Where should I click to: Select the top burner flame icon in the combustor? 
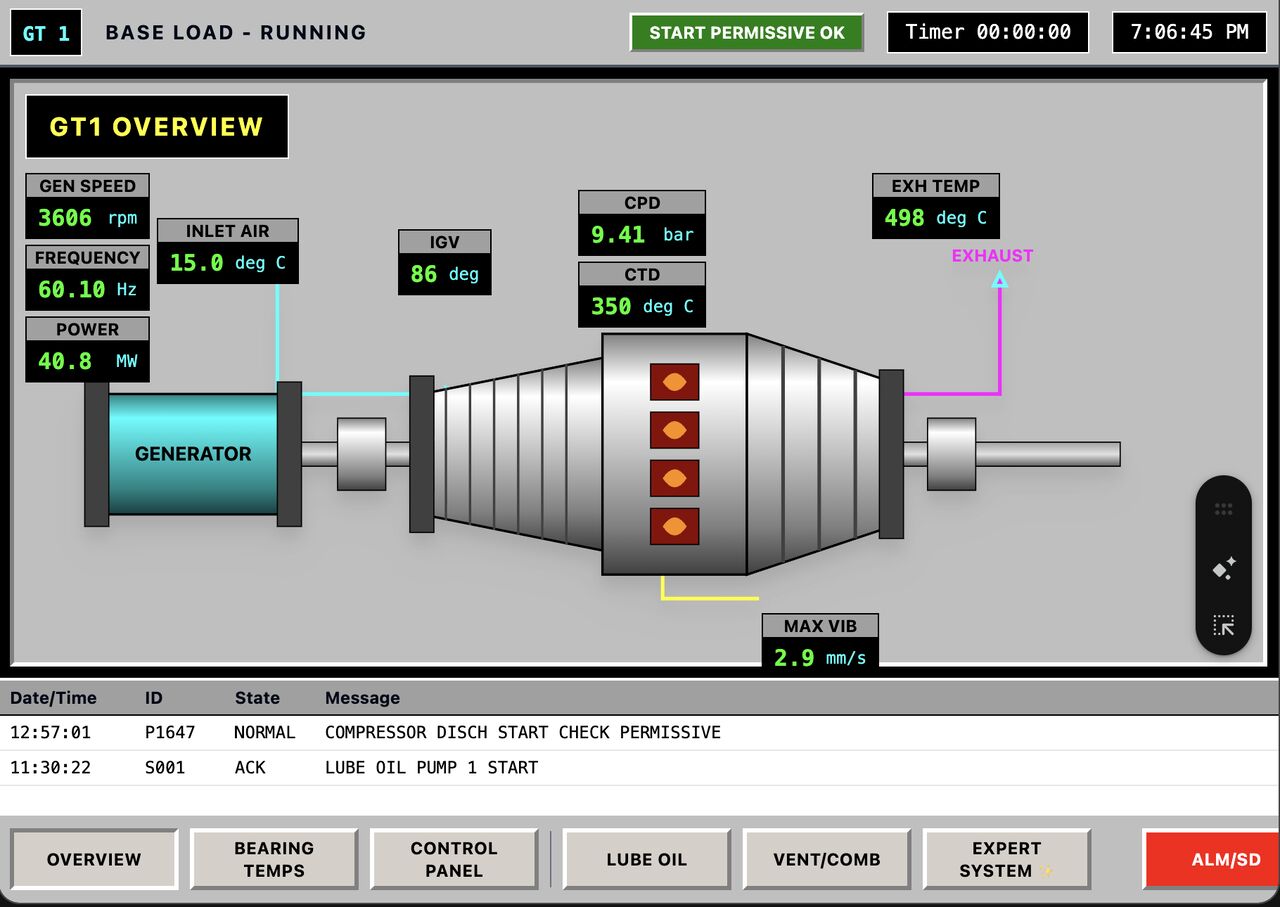point(675,382)
